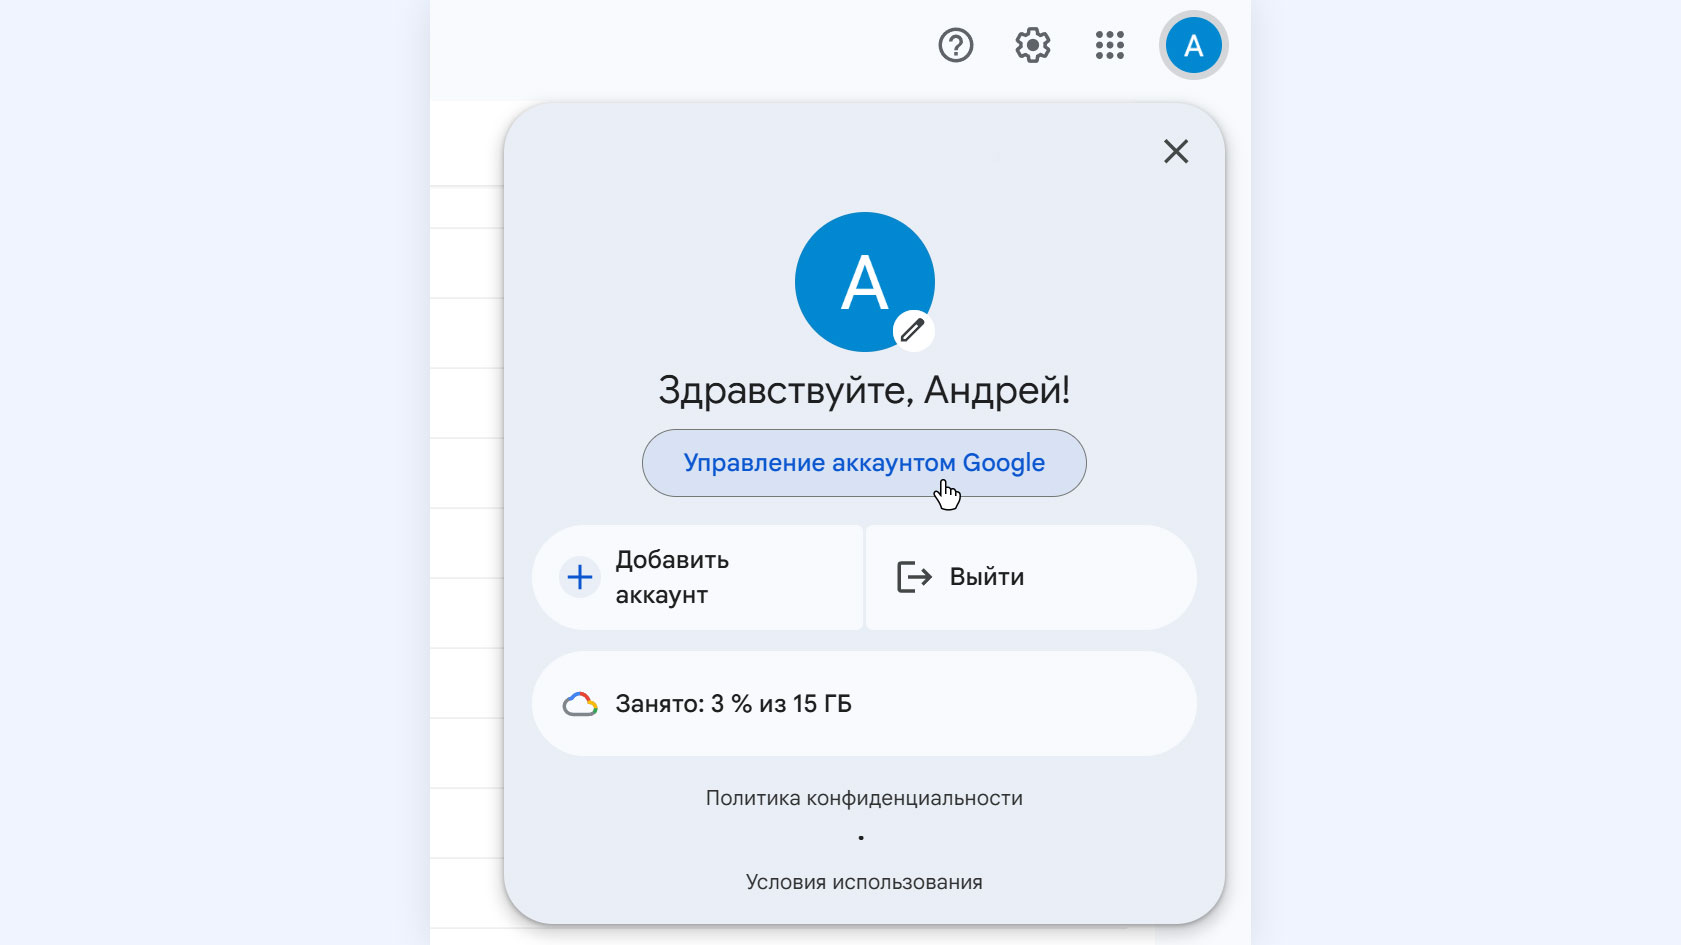Image resolution: width=1681 pixels, height=945 pixels.
Task: Open the Help question mark icon
Action: [x=956, y=45]
